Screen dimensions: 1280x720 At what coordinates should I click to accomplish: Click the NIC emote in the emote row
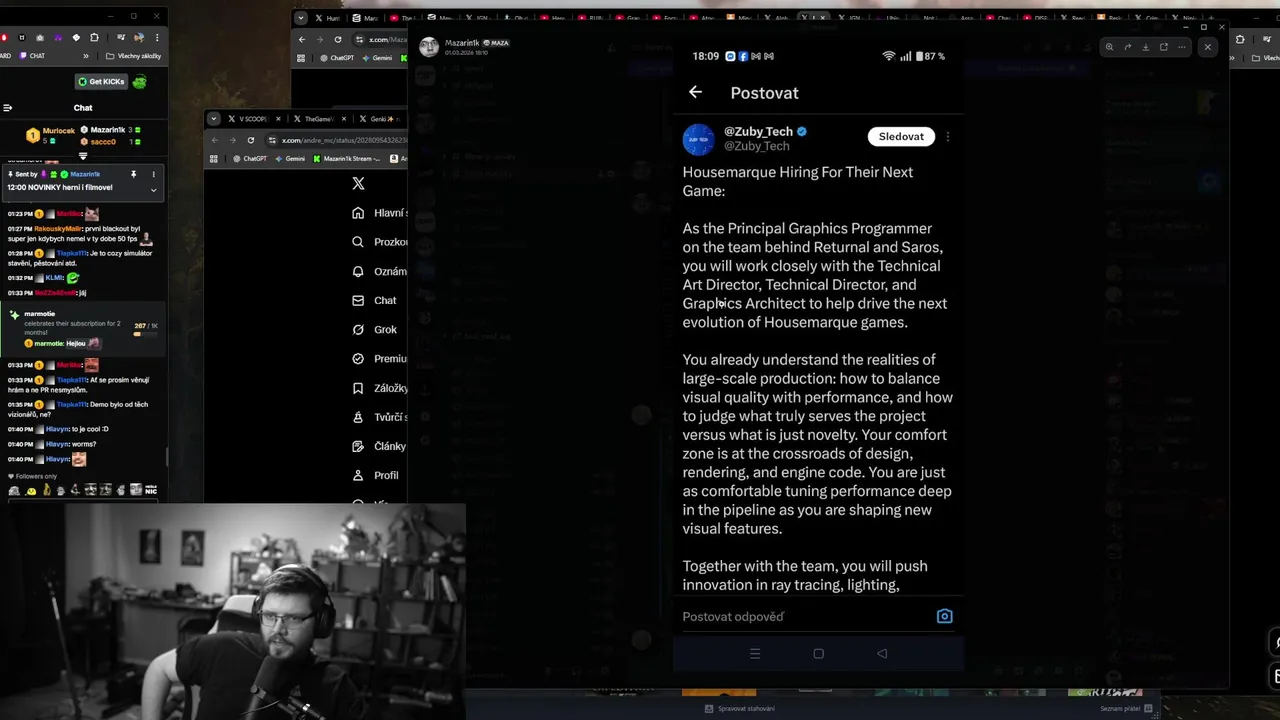point(151,490)
